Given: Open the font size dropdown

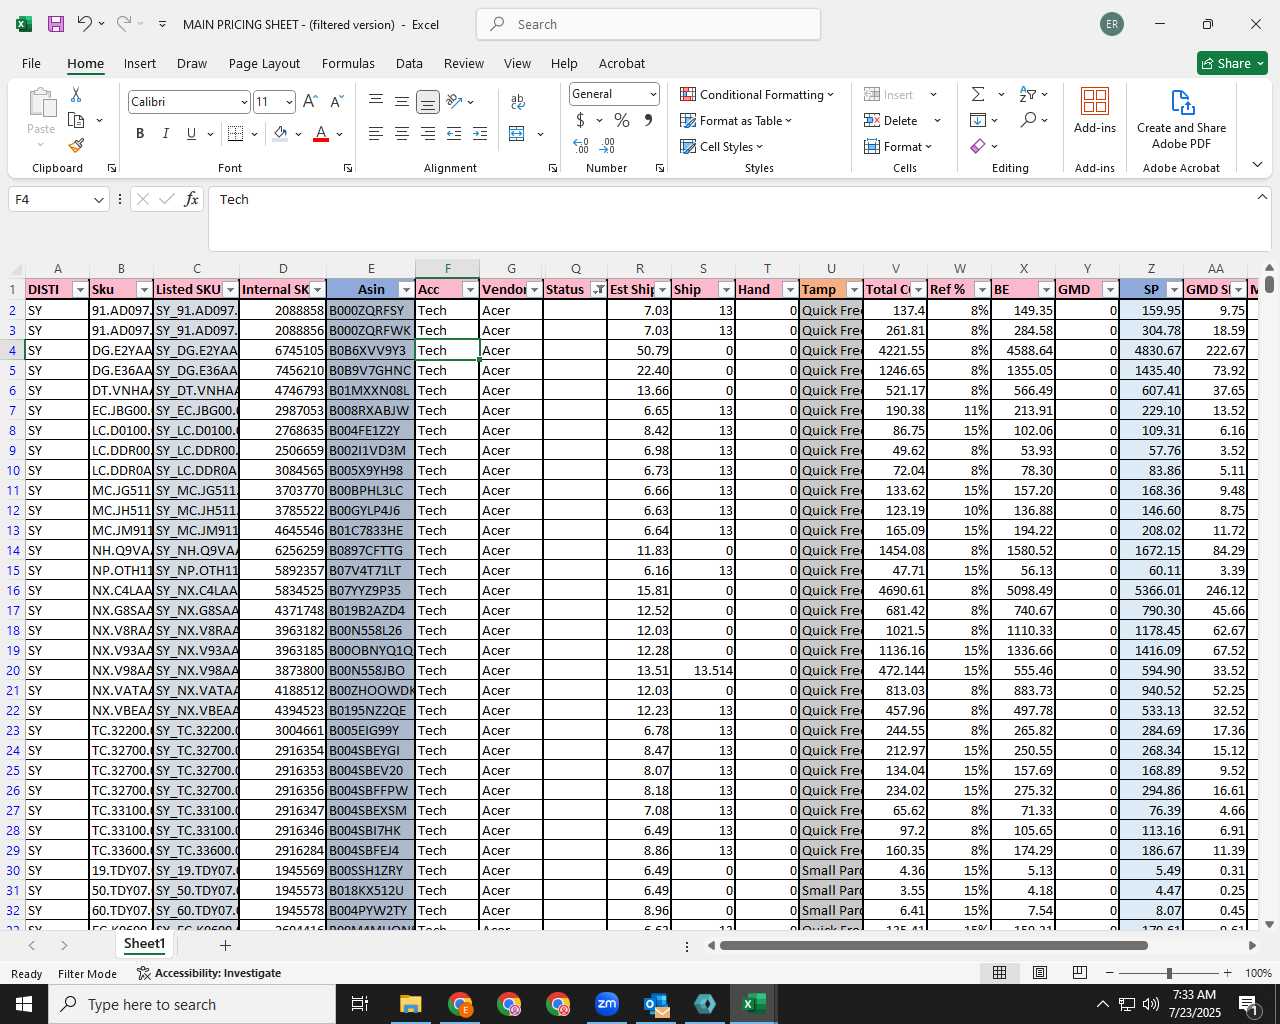Looking at the screenshot, I should point(289,102).
